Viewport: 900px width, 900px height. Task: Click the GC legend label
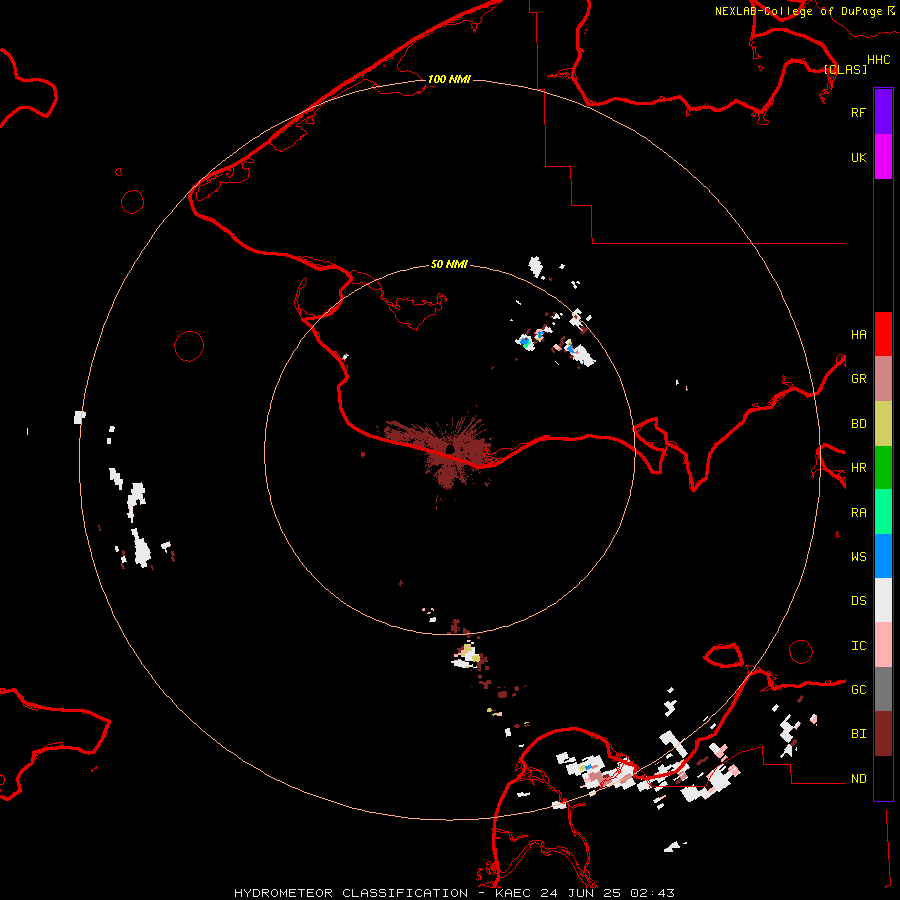(858, 690)
